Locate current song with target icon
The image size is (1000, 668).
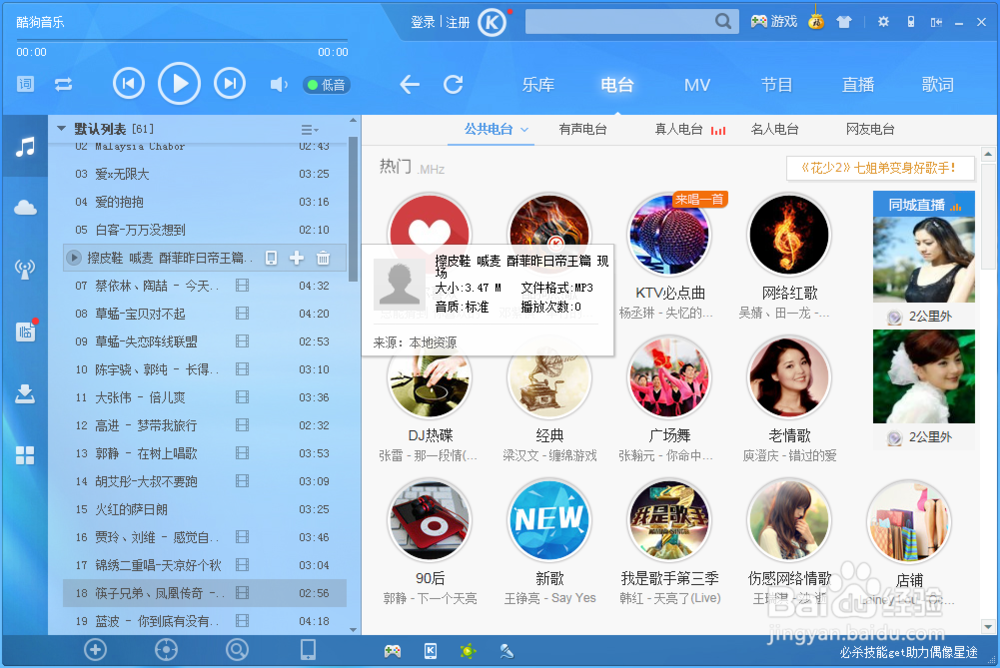[166, 649]
